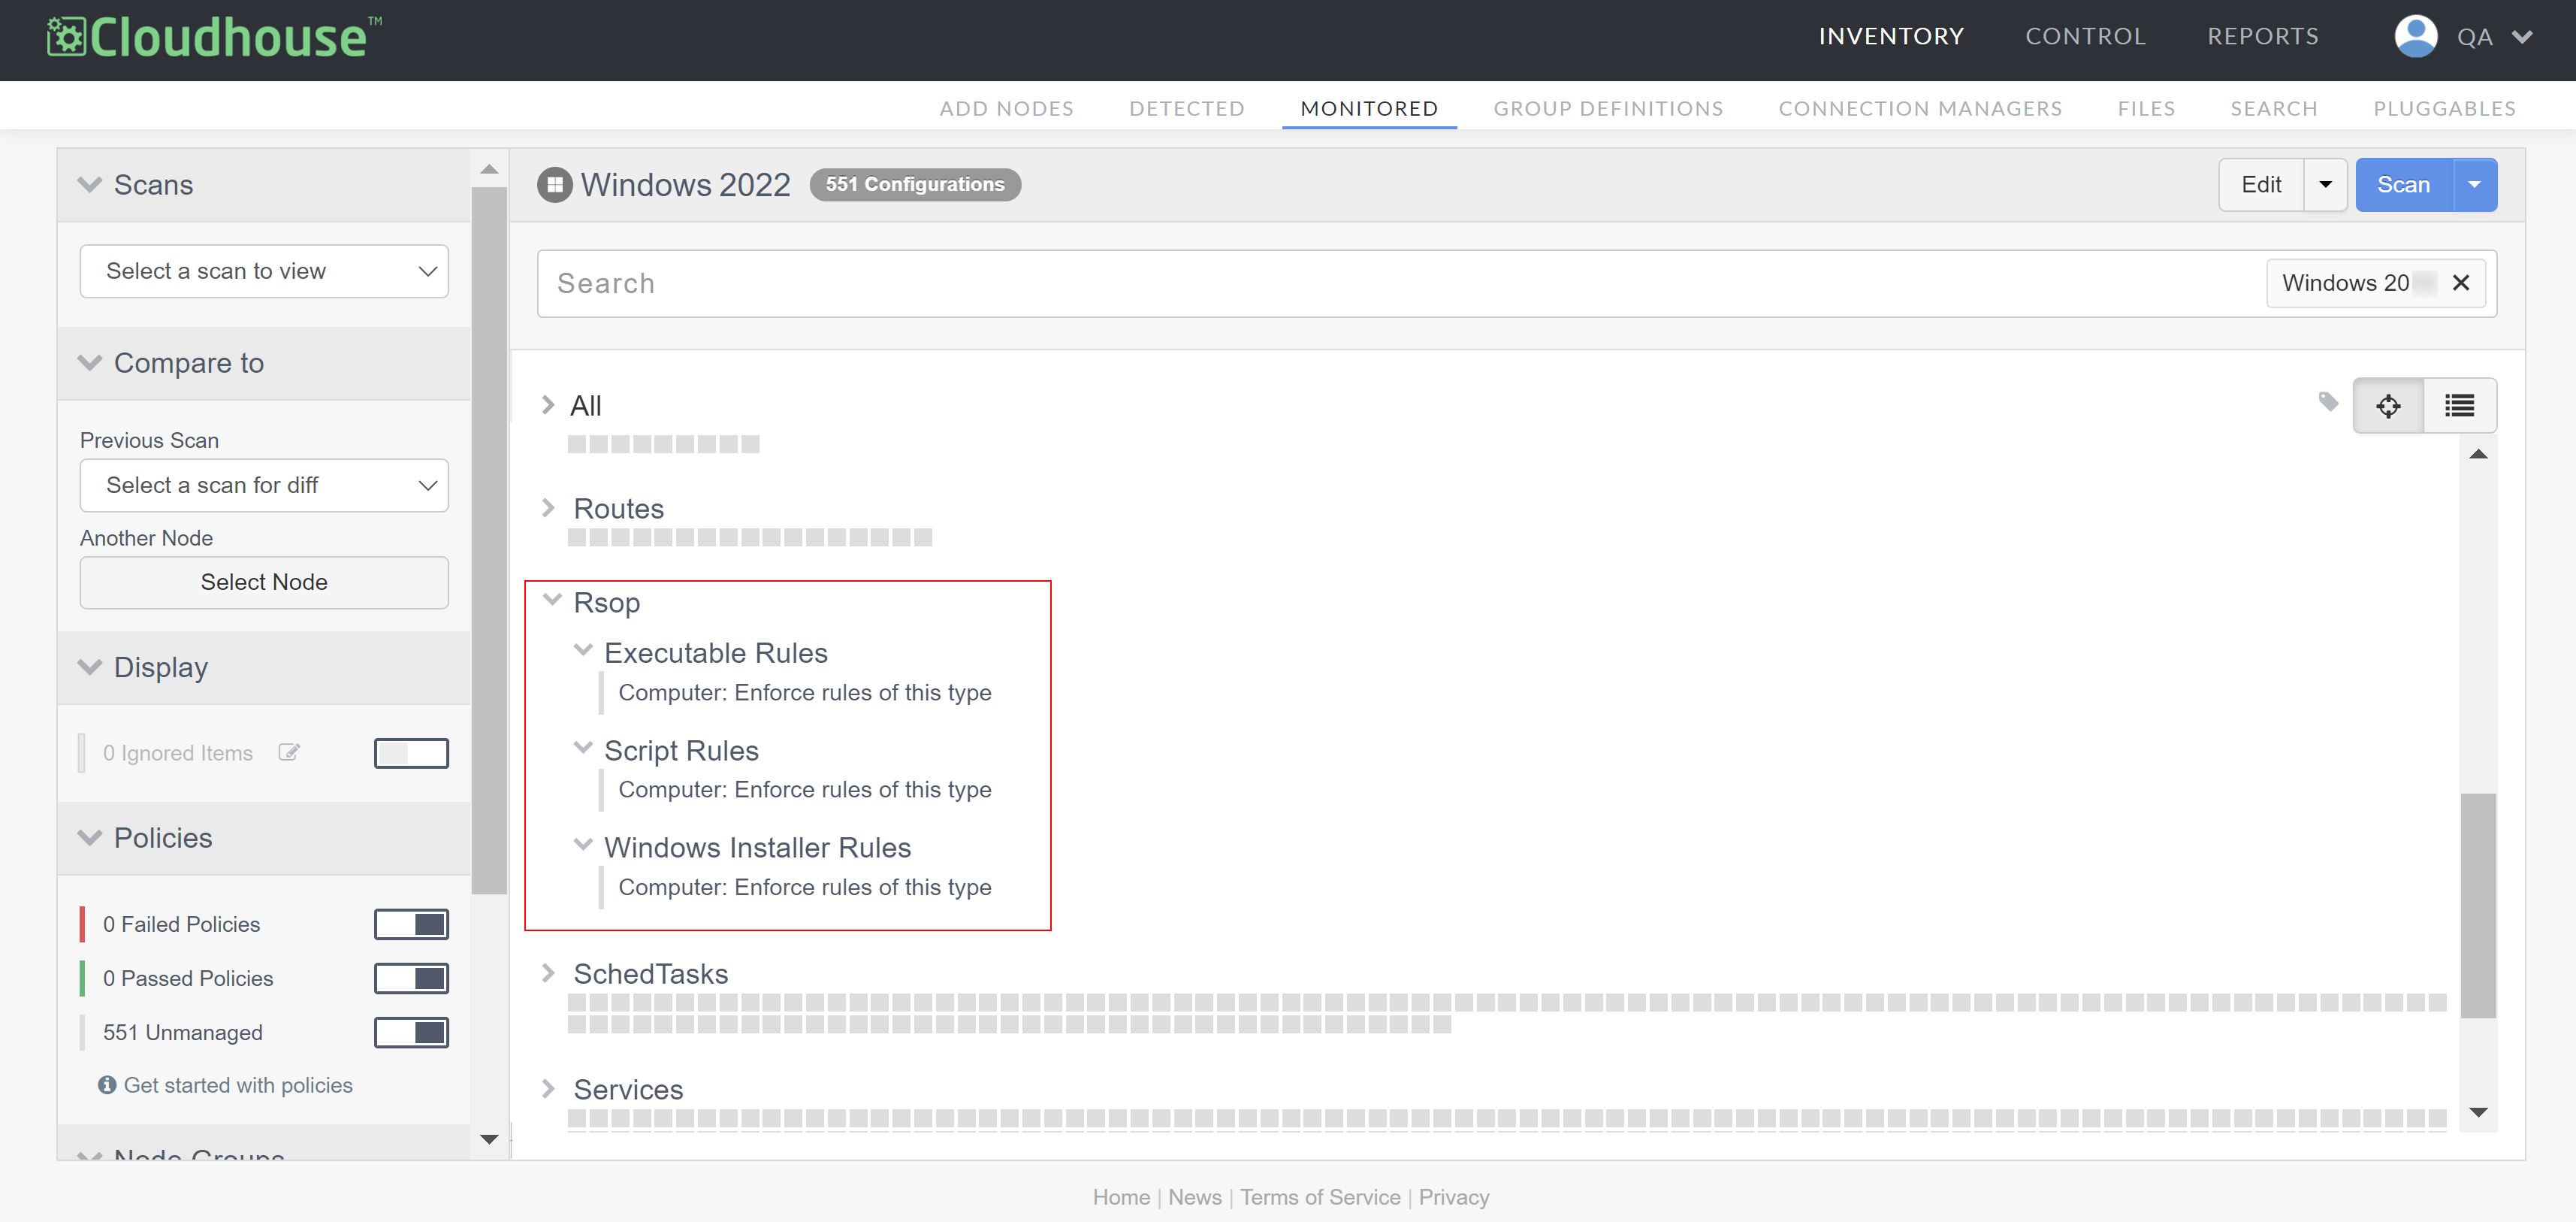Toggle the Ignored Items switch
Image resolution: width=2576 pixels, height=1222 pixels.
point(411,753)
